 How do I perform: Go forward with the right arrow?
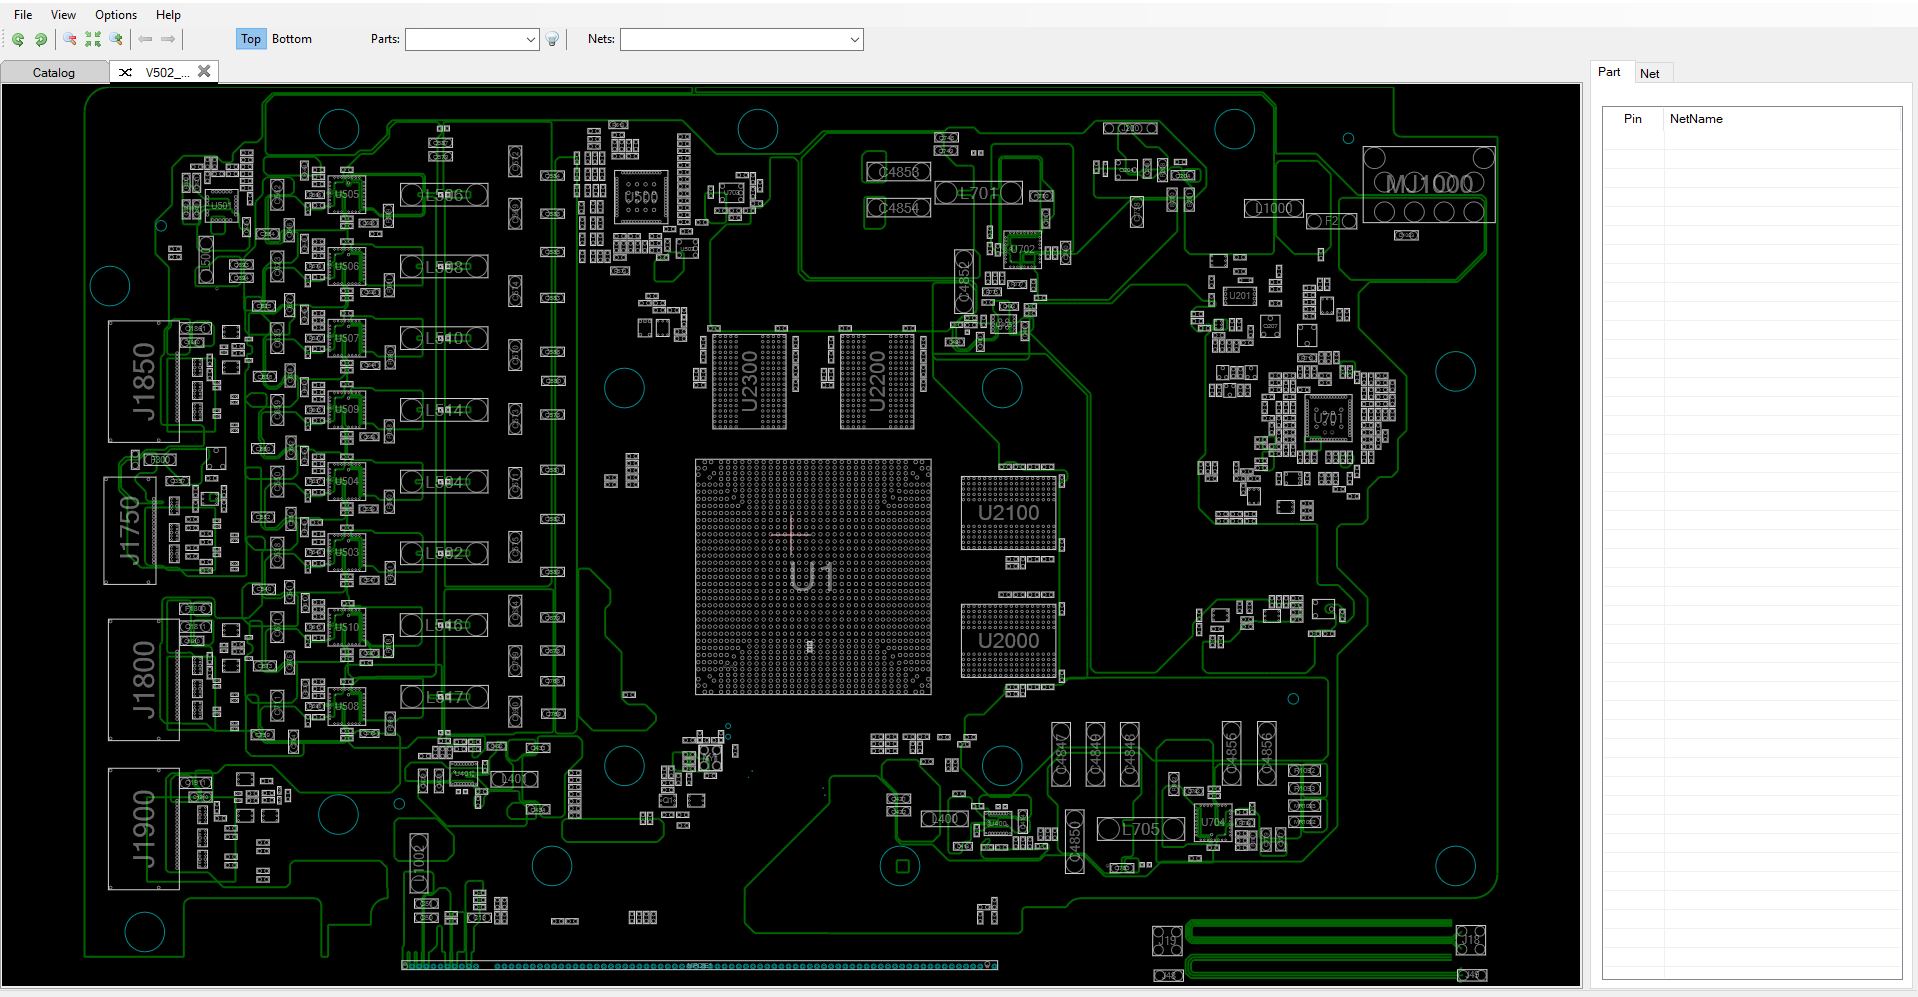(168, 39)
